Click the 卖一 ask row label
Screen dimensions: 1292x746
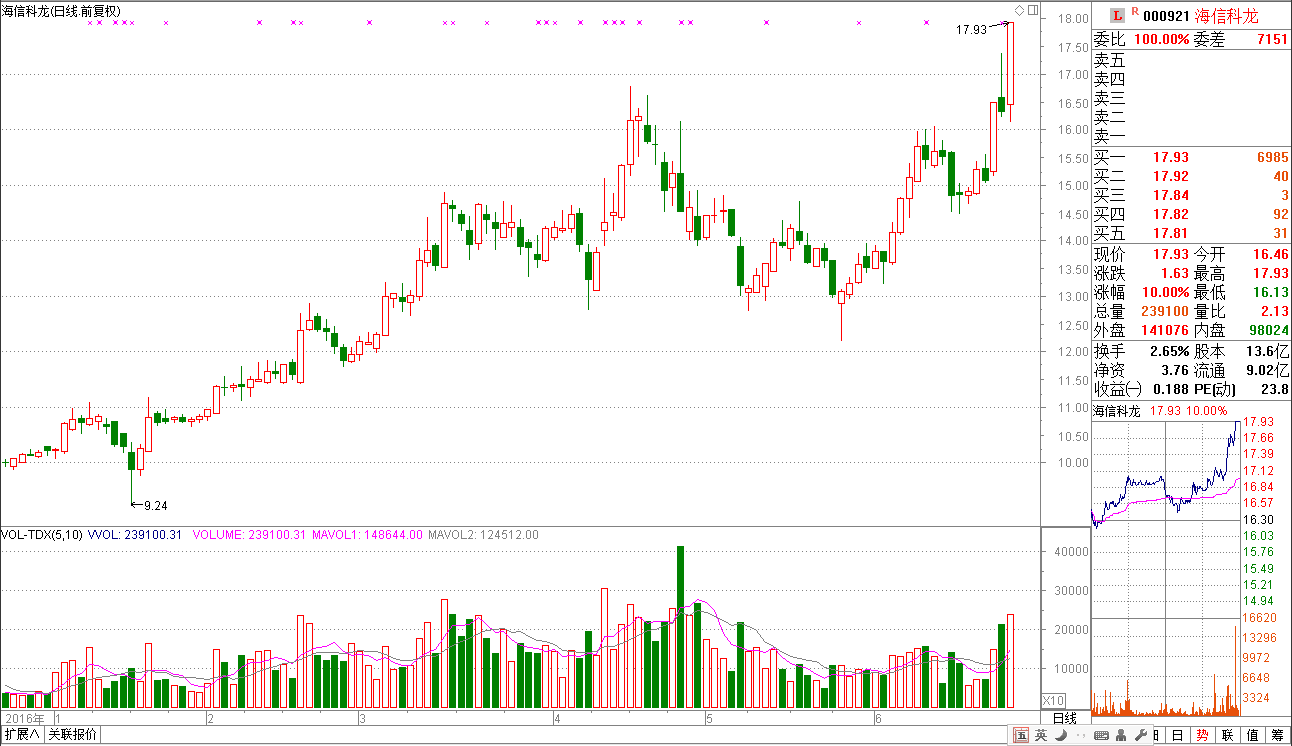point(1109,136)
